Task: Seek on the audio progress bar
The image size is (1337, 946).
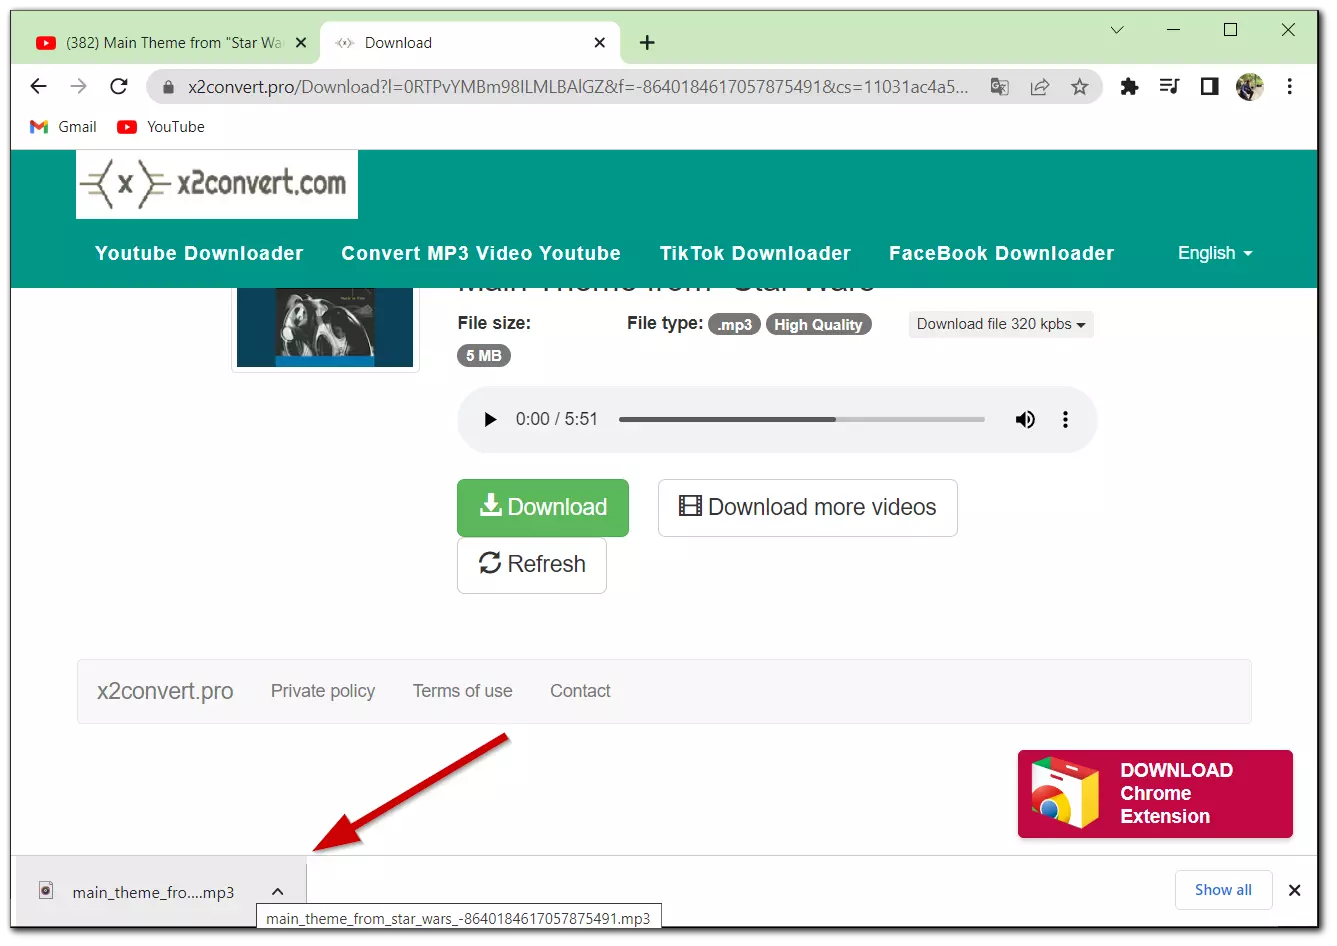Action: 802,419
